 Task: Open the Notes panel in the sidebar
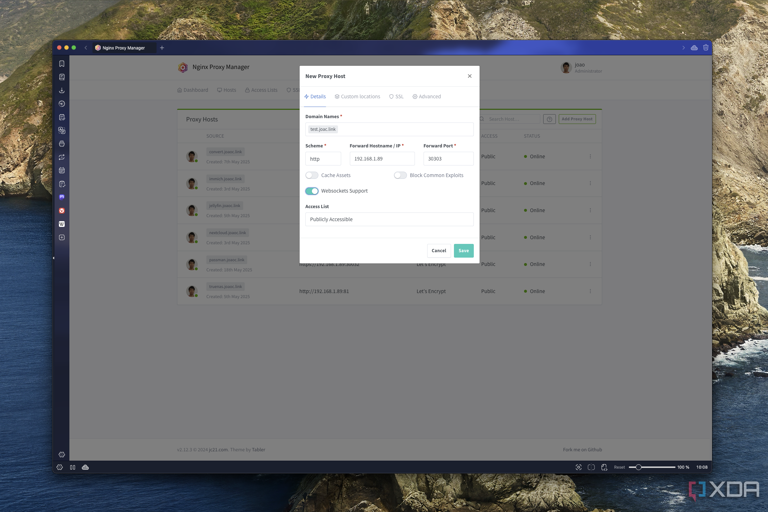(x=62, y=117)
